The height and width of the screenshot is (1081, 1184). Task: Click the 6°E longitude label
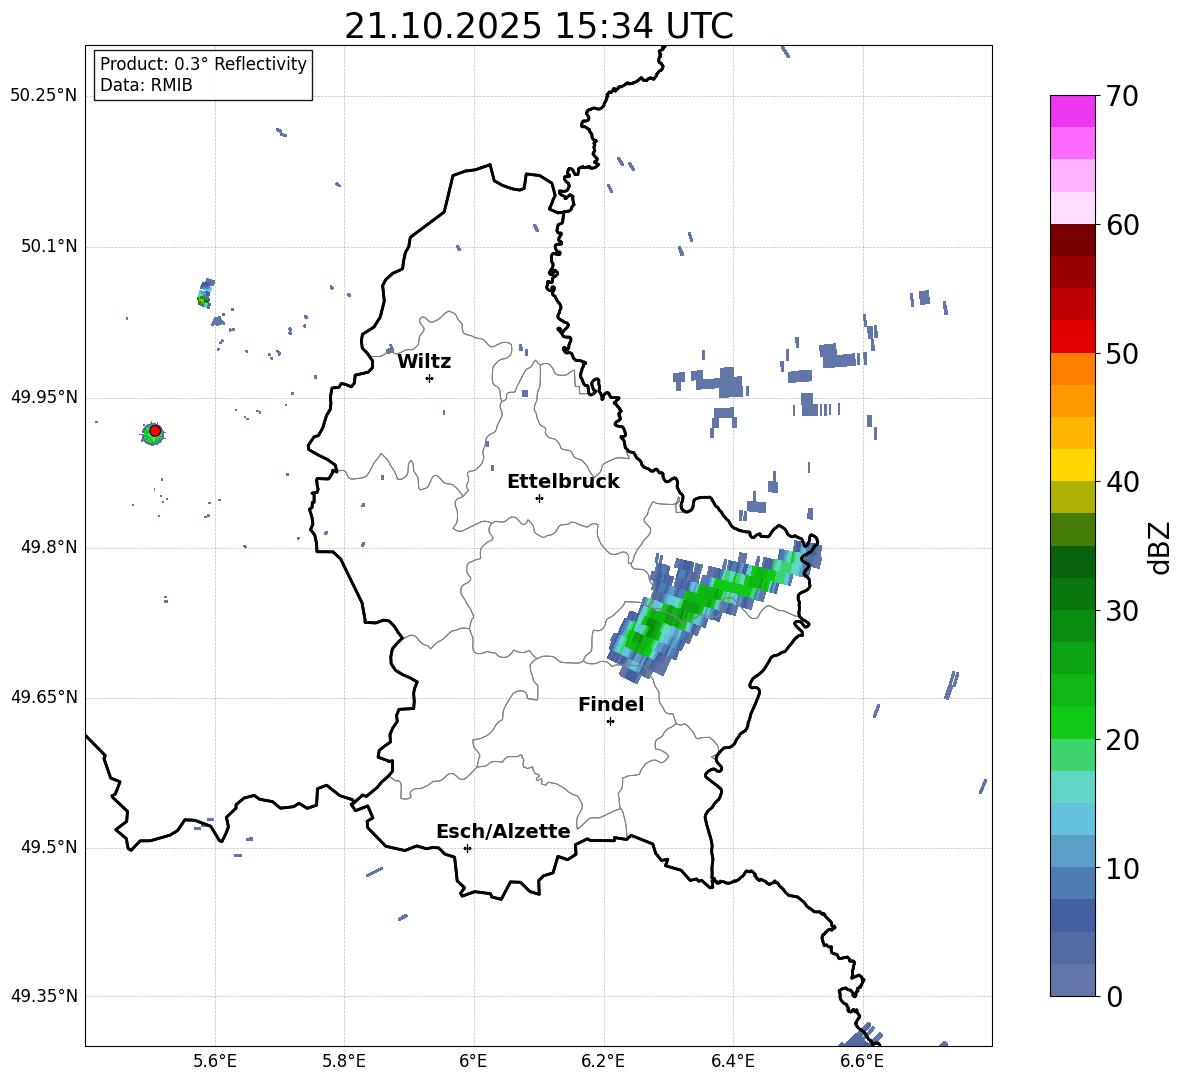pyautogui.click(x=473, y=1061)
